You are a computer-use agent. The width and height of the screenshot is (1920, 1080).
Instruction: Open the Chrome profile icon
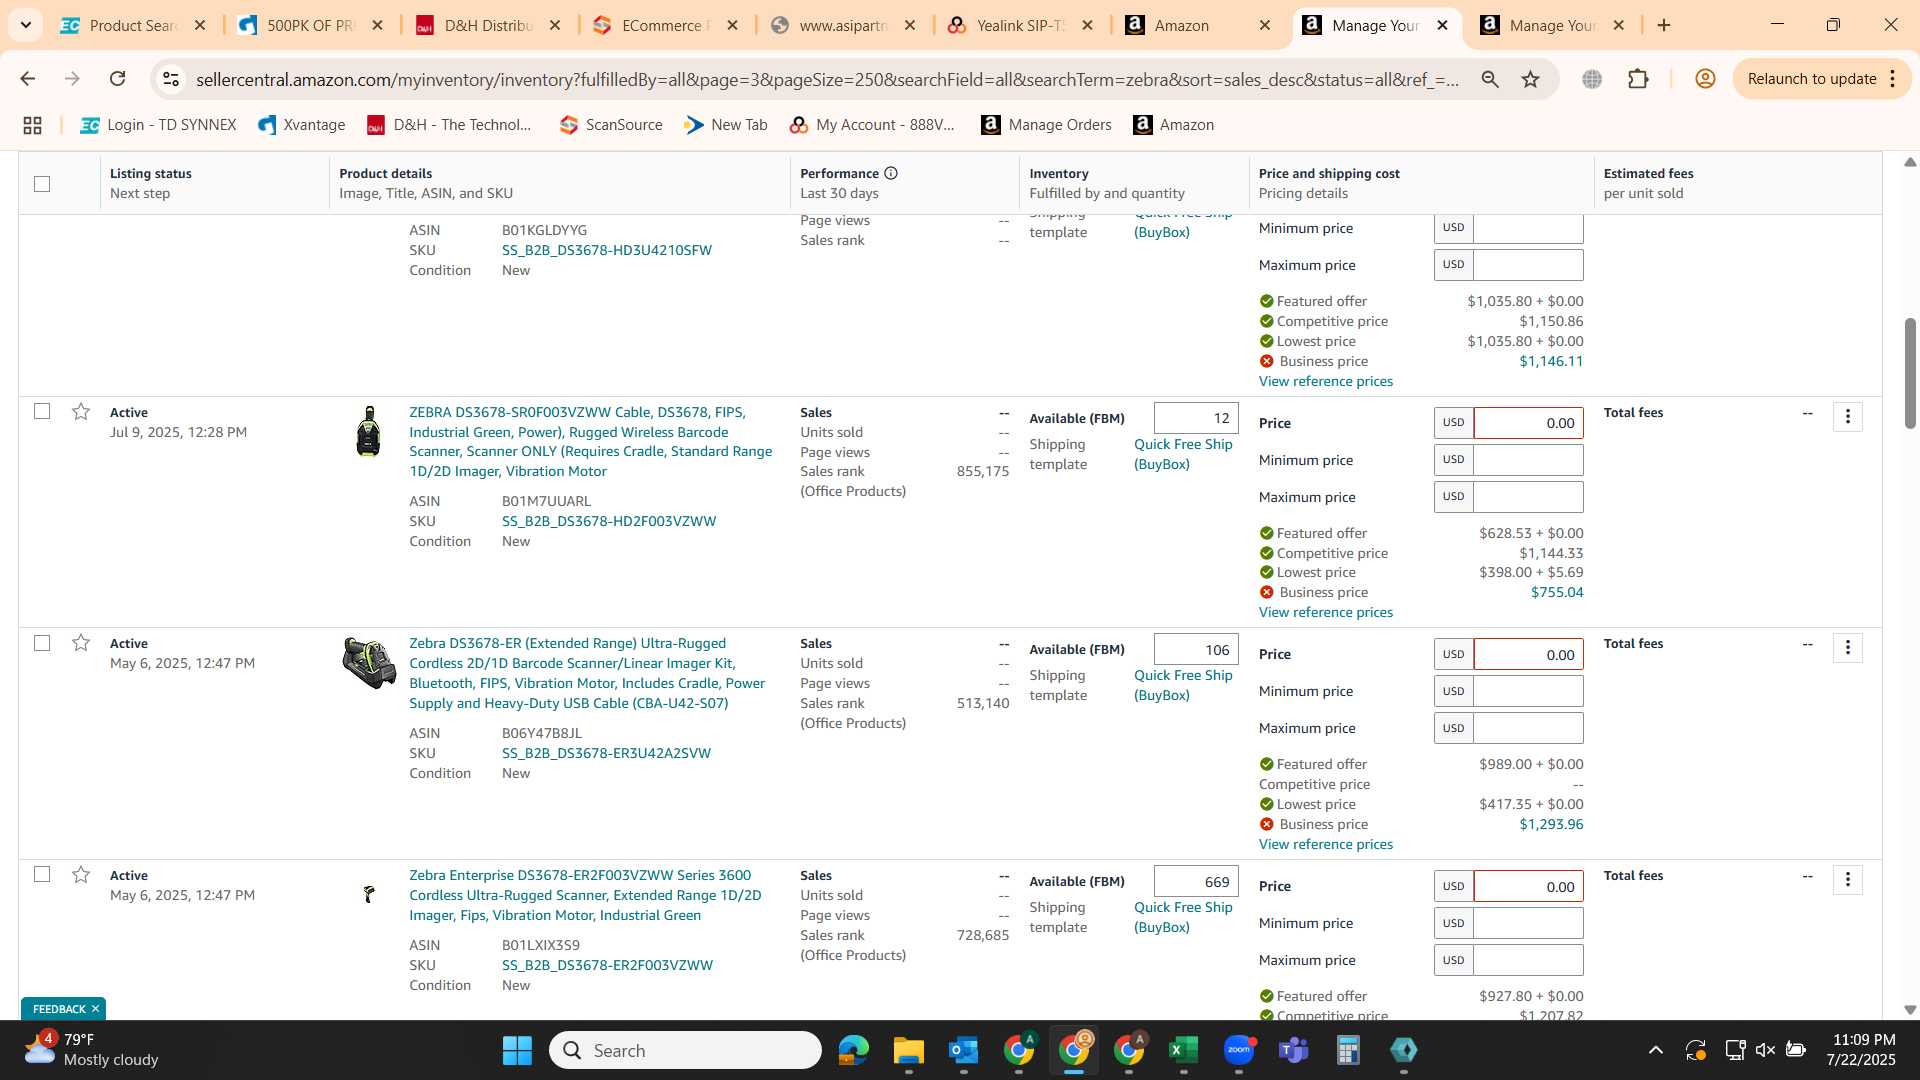[x=1705, y=79]
